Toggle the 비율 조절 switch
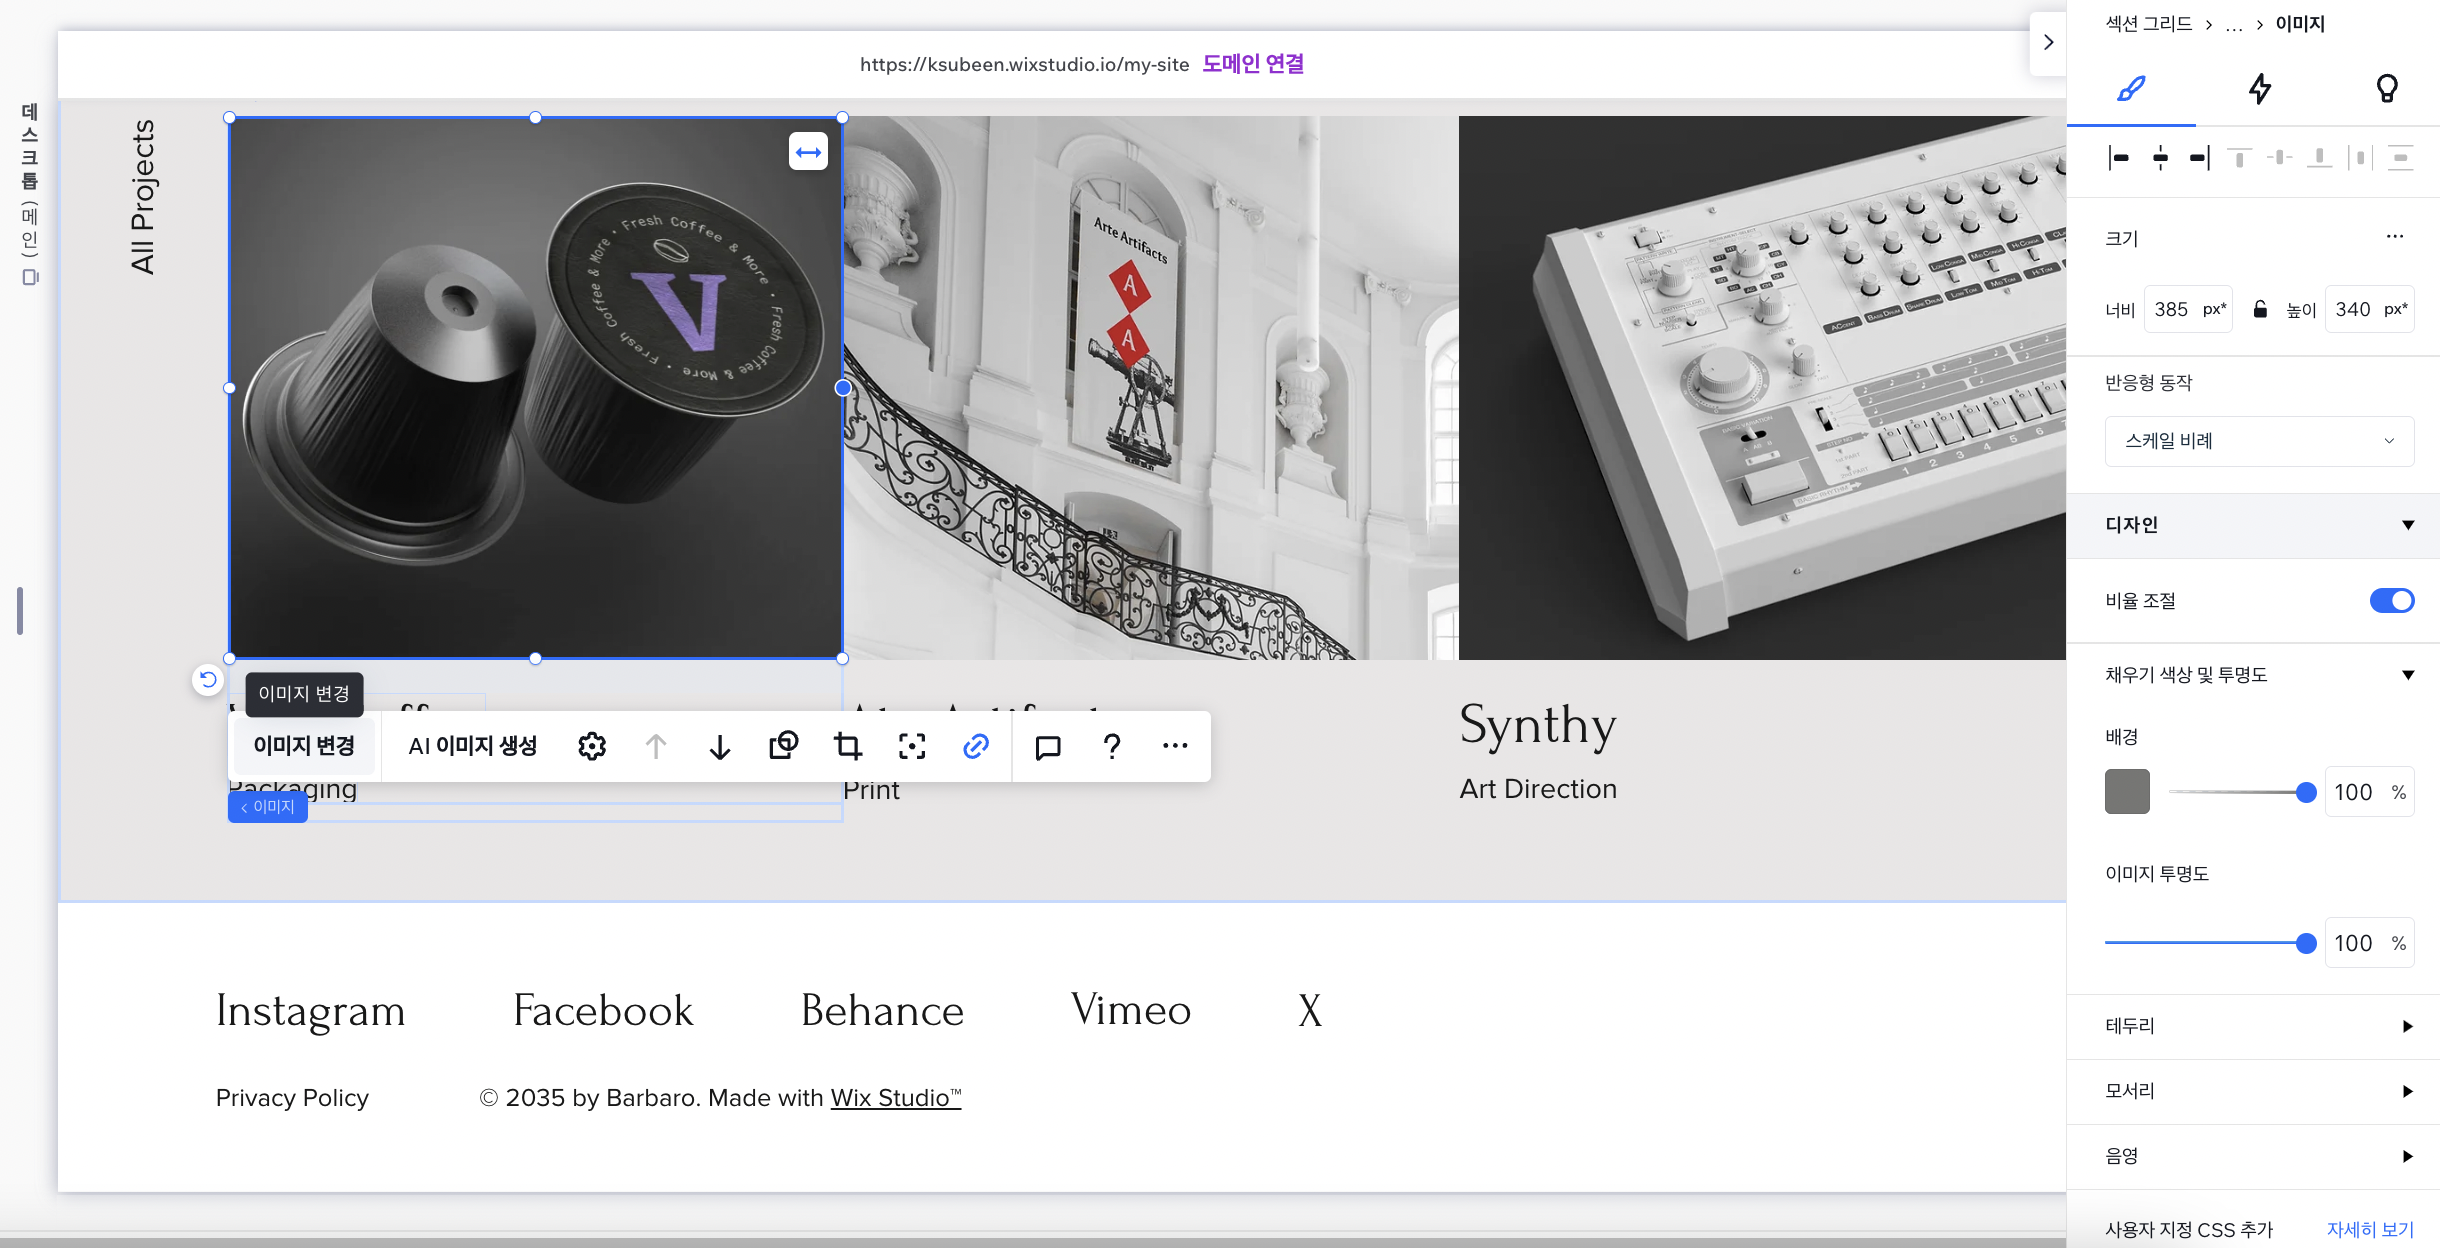The width and height of the screenshot is (2440, 1248). pos(2391,600)
